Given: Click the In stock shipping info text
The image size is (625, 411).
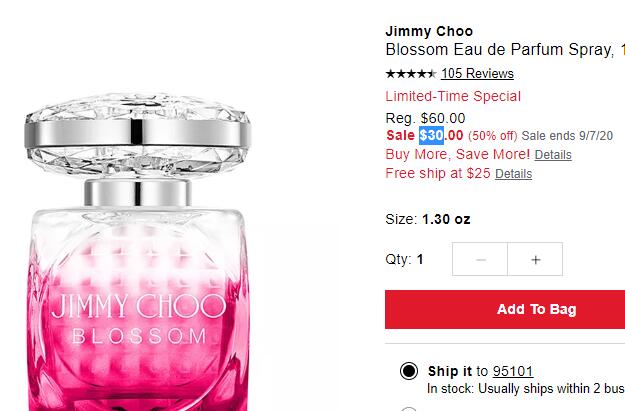Looking at the screenshot, I should 526,389.
